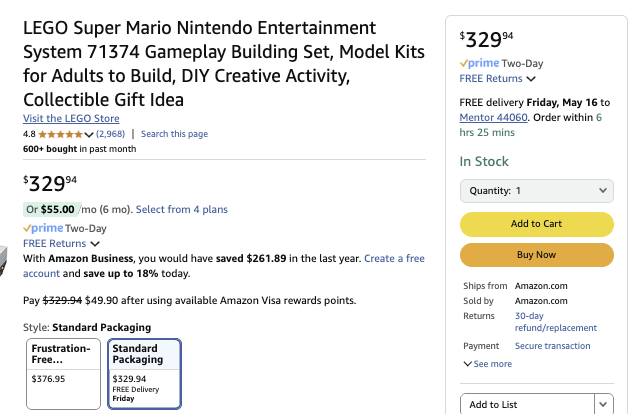Open rating breakdown chevron beside stars

click(90, 134)
